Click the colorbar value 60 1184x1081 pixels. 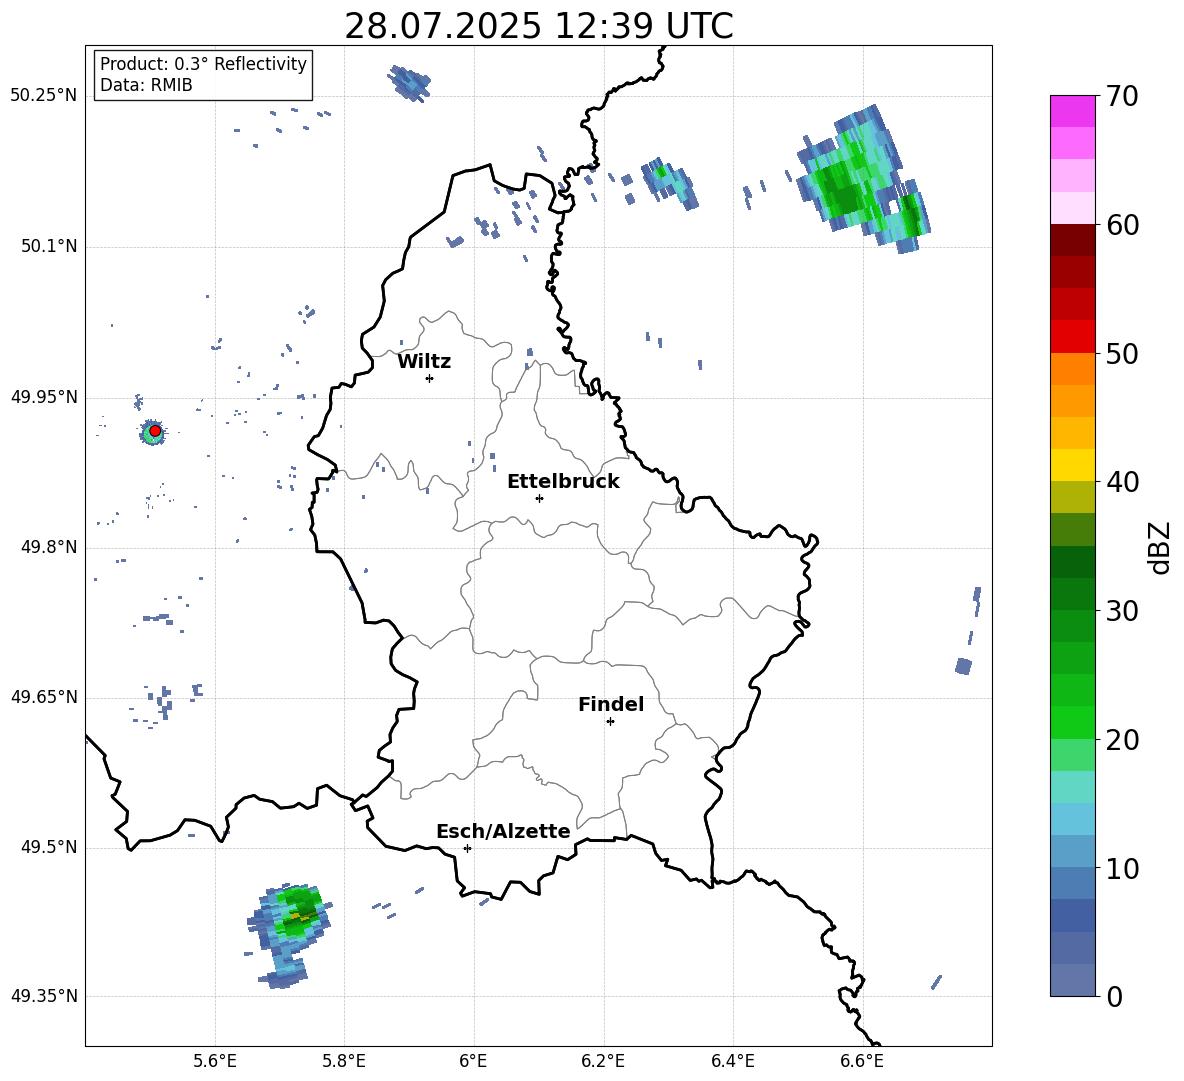[1122, 225]
